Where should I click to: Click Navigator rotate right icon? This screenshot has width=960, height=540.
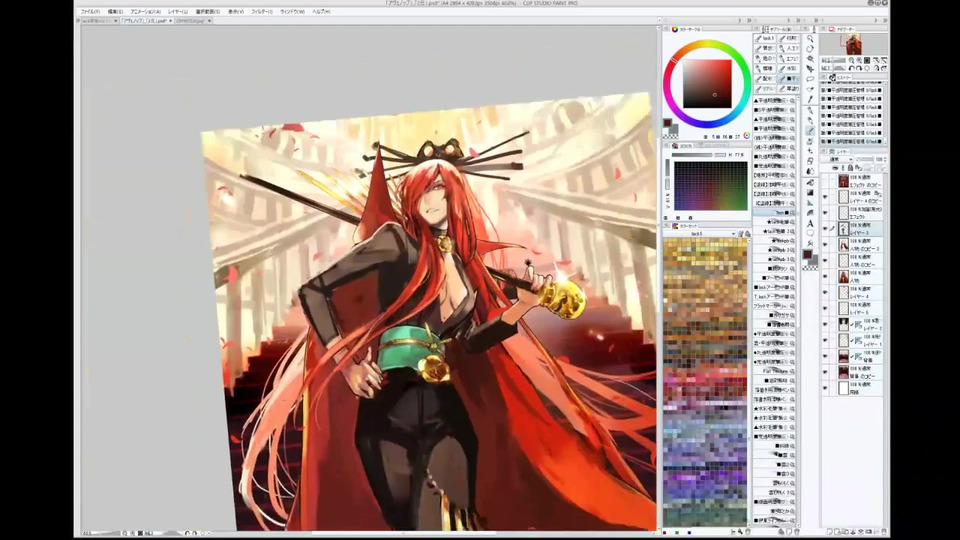click(x=860, y=68)
